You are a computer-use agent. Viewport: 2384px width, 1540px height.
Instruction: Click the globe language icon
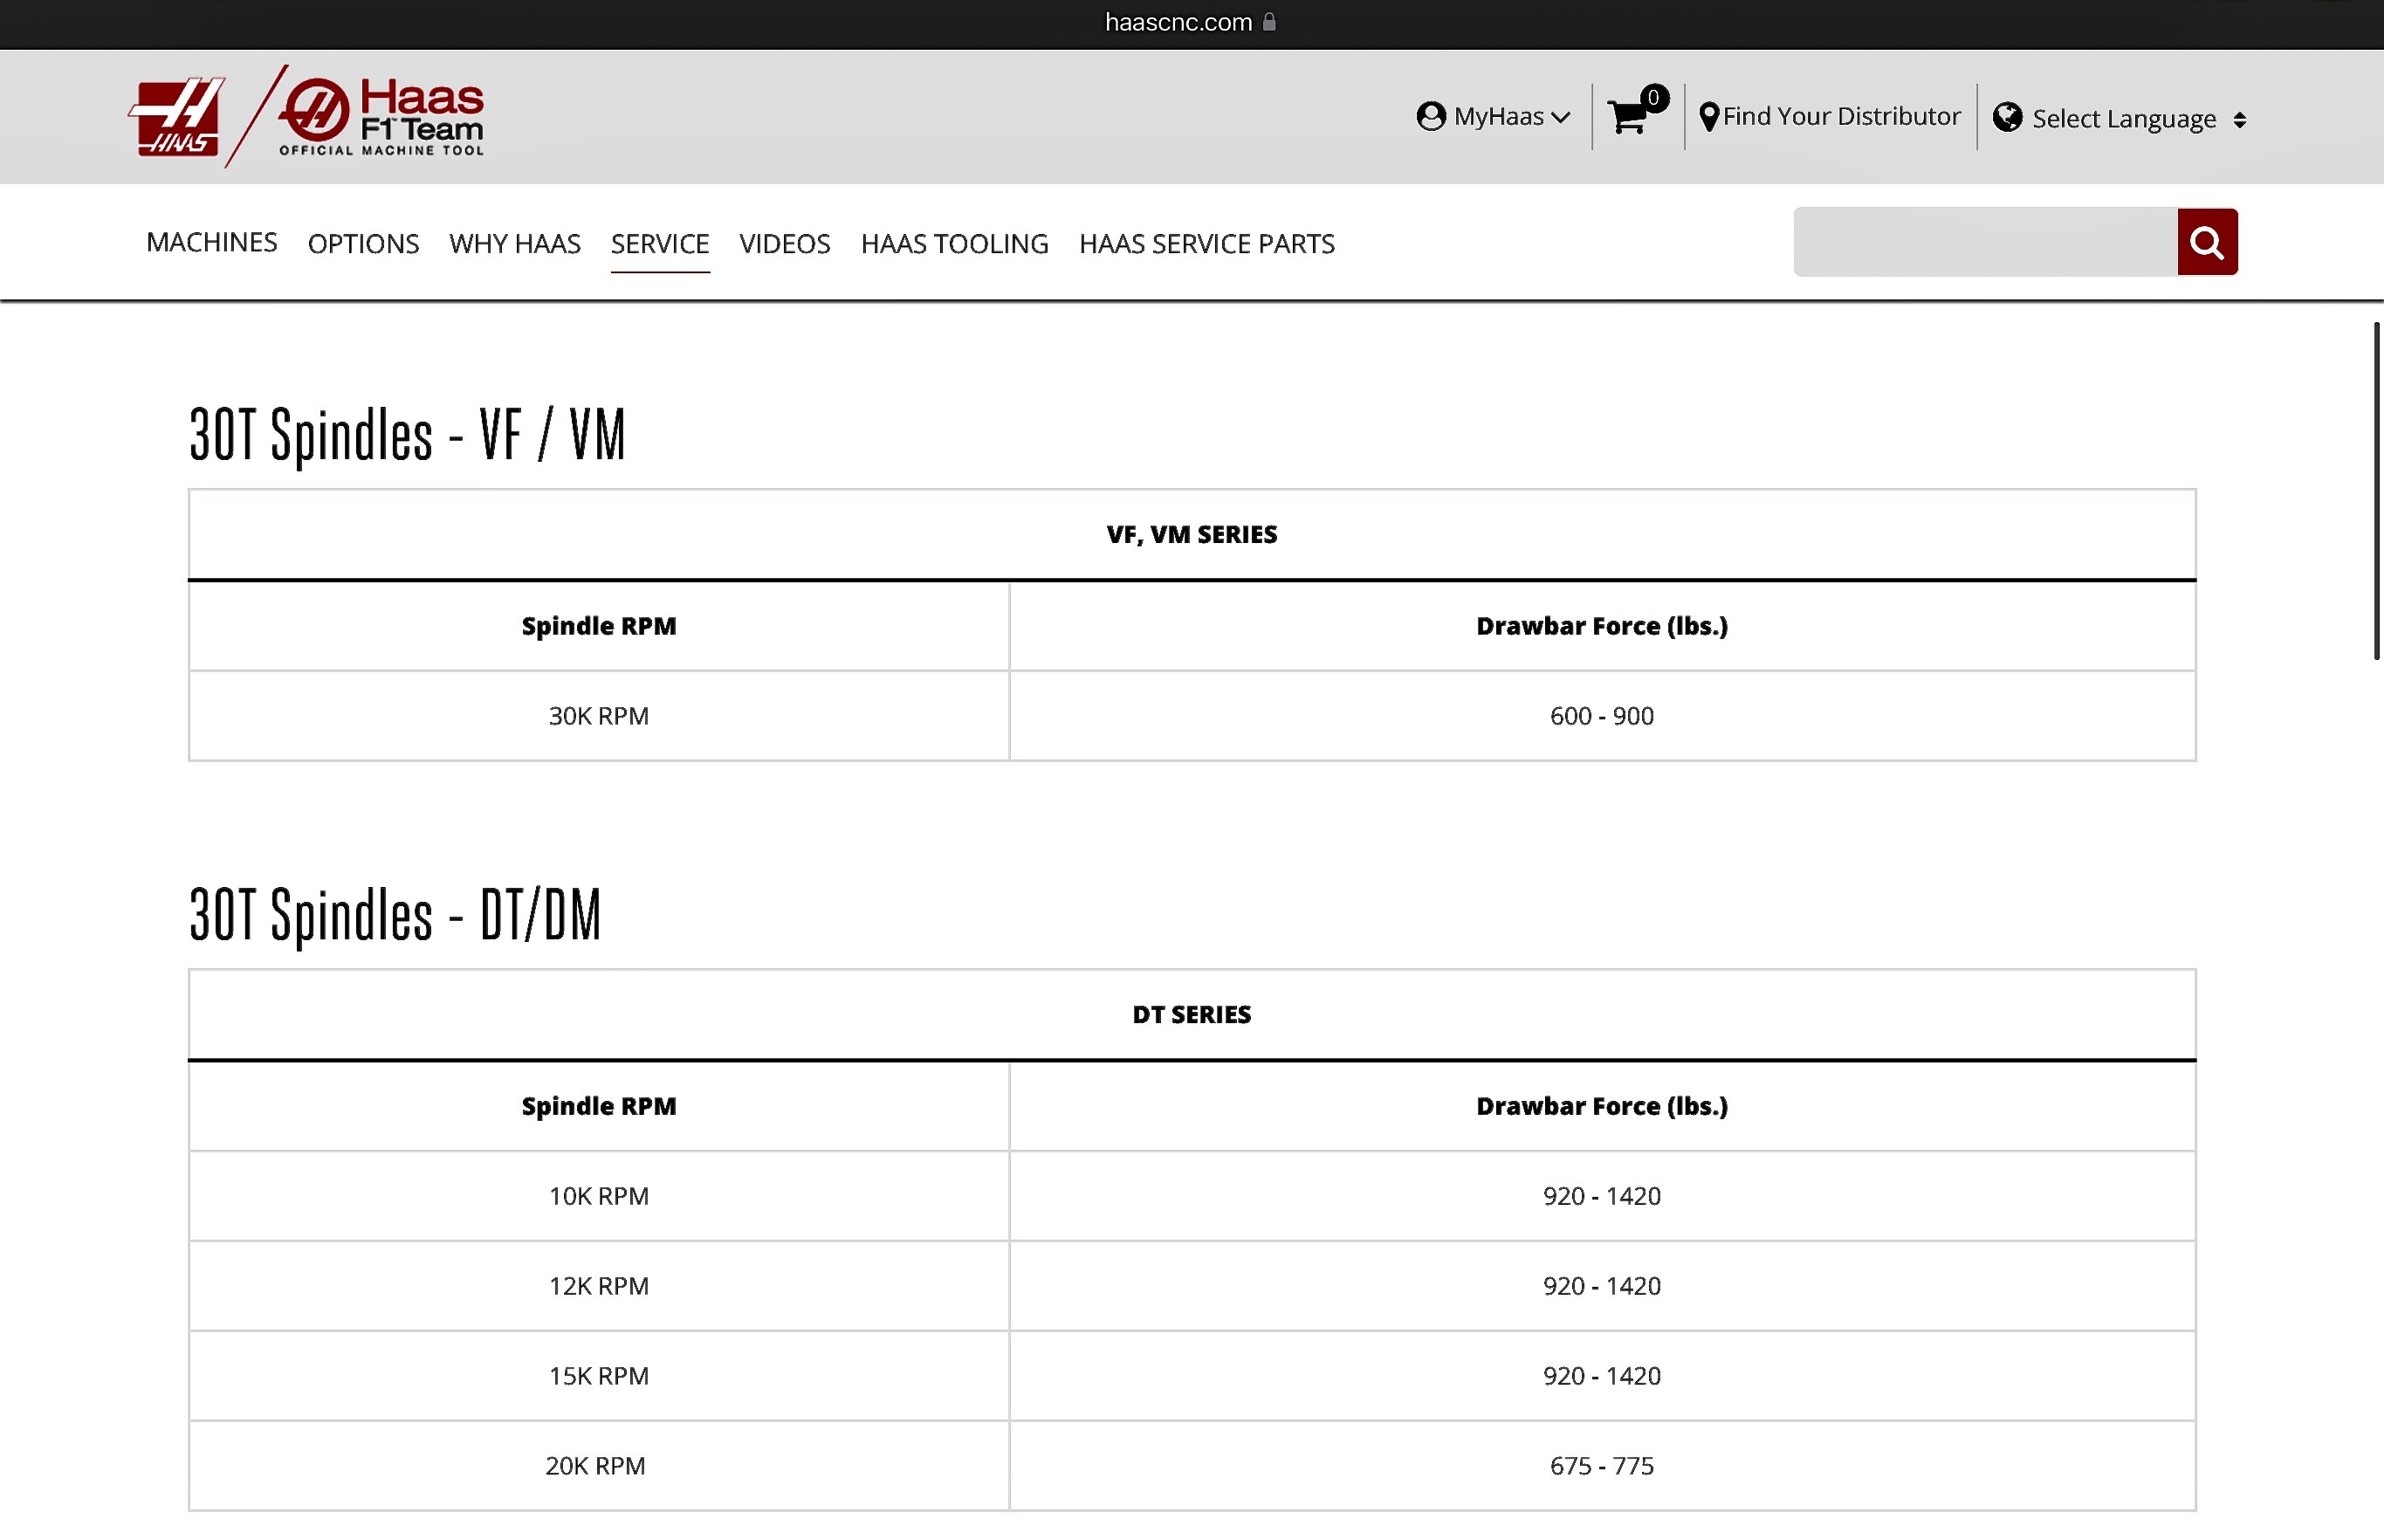tap(2006, 118)
